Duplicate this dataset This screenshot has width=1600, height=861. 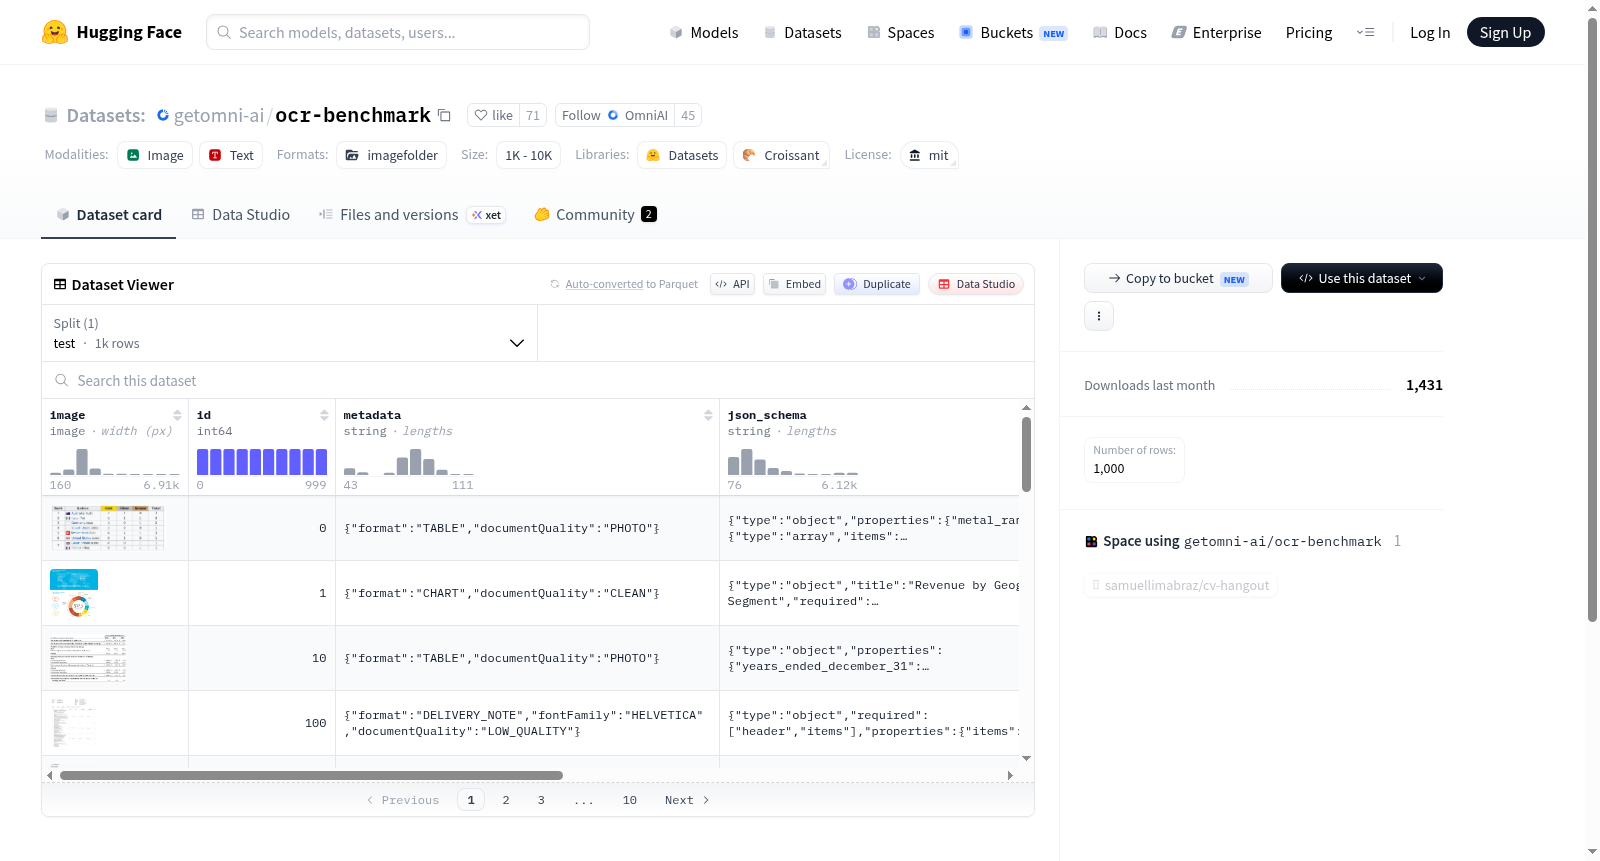877,284
